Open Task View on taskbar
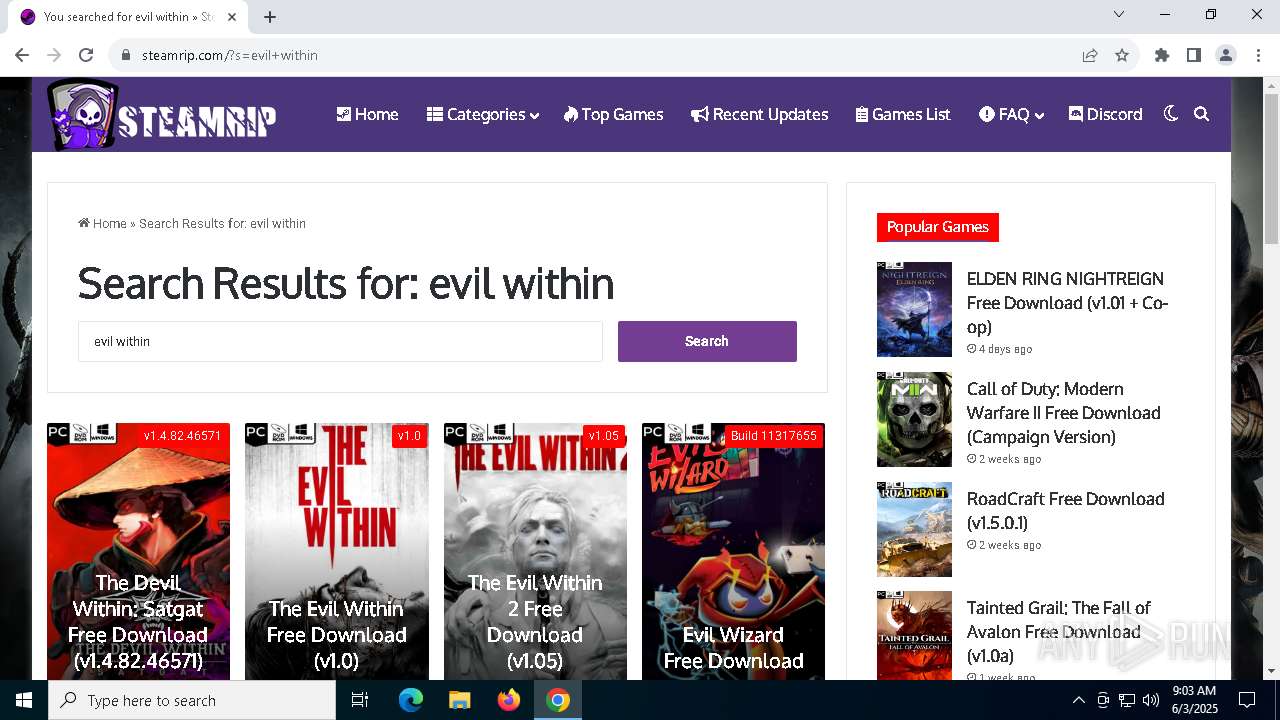Image resolution: width=1280 pixels, height=720 pixels. point(360,700)
